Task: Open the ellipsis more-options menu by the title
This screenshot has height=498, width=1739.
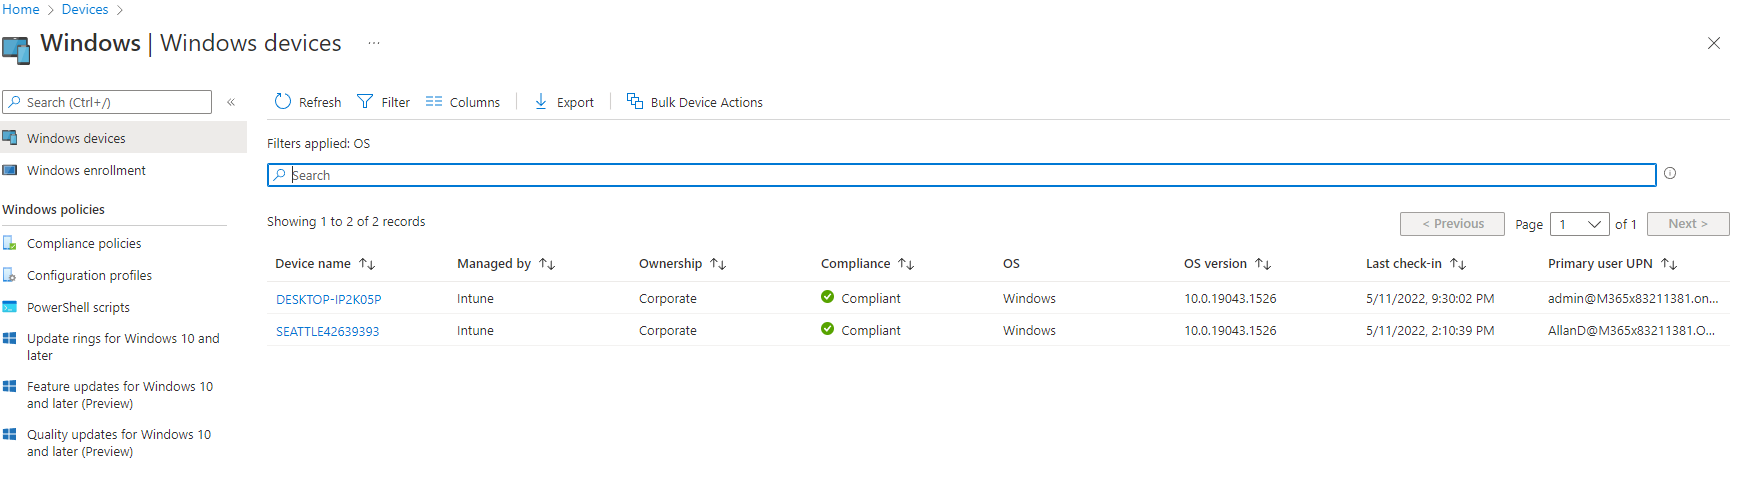Action: tap(374, 43)
